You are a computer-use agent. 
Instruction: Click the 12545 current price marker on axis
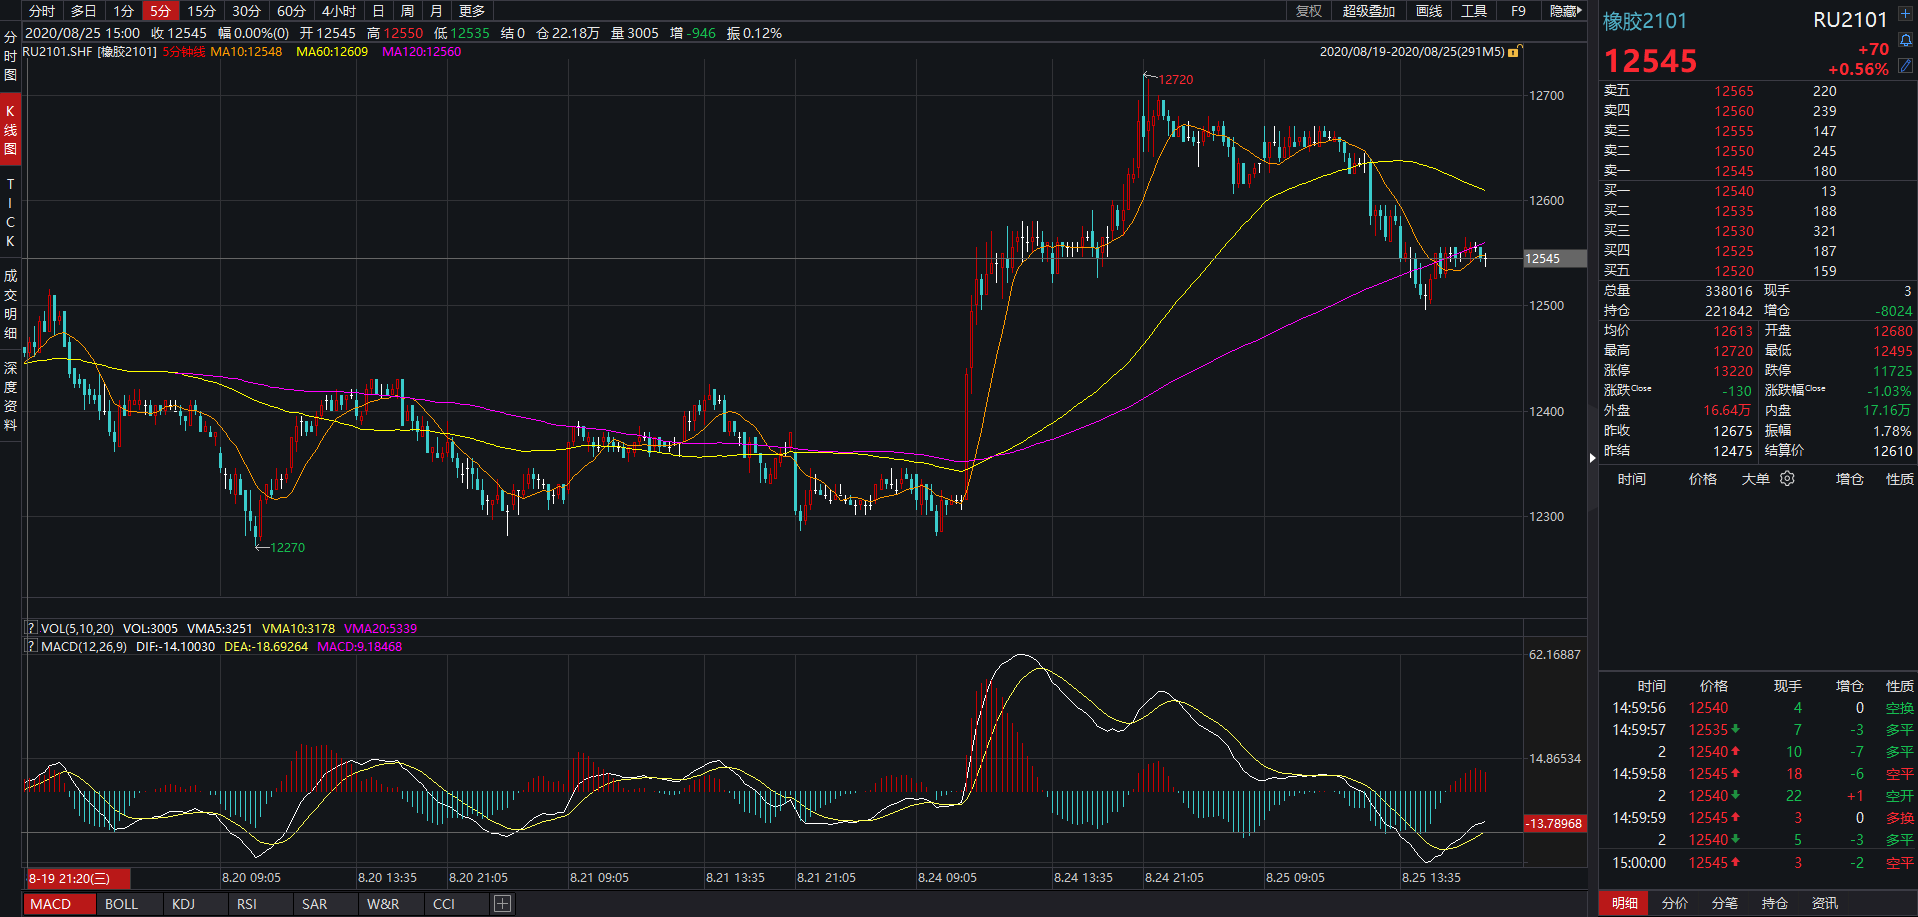tap(1553, 258)
